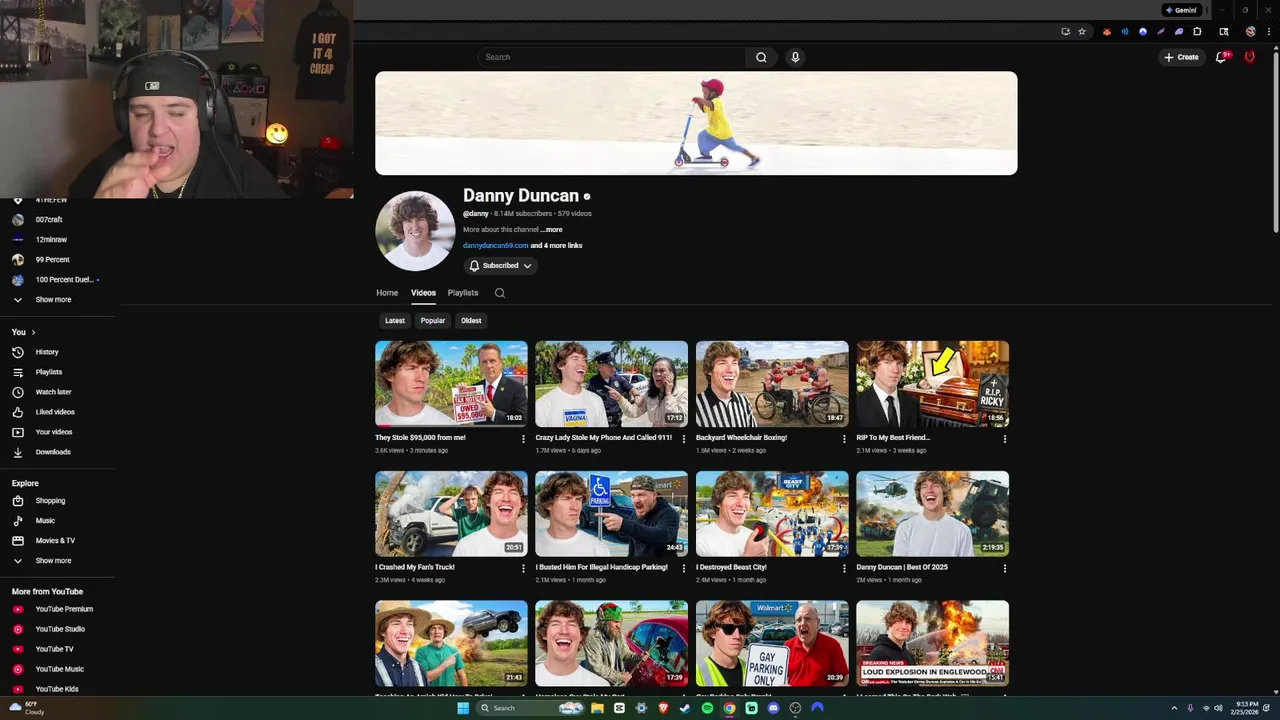The height and width of the screenshot is (720, 1280).
Task: Select the Popular sort chip
Action: (x=433, y=321)
